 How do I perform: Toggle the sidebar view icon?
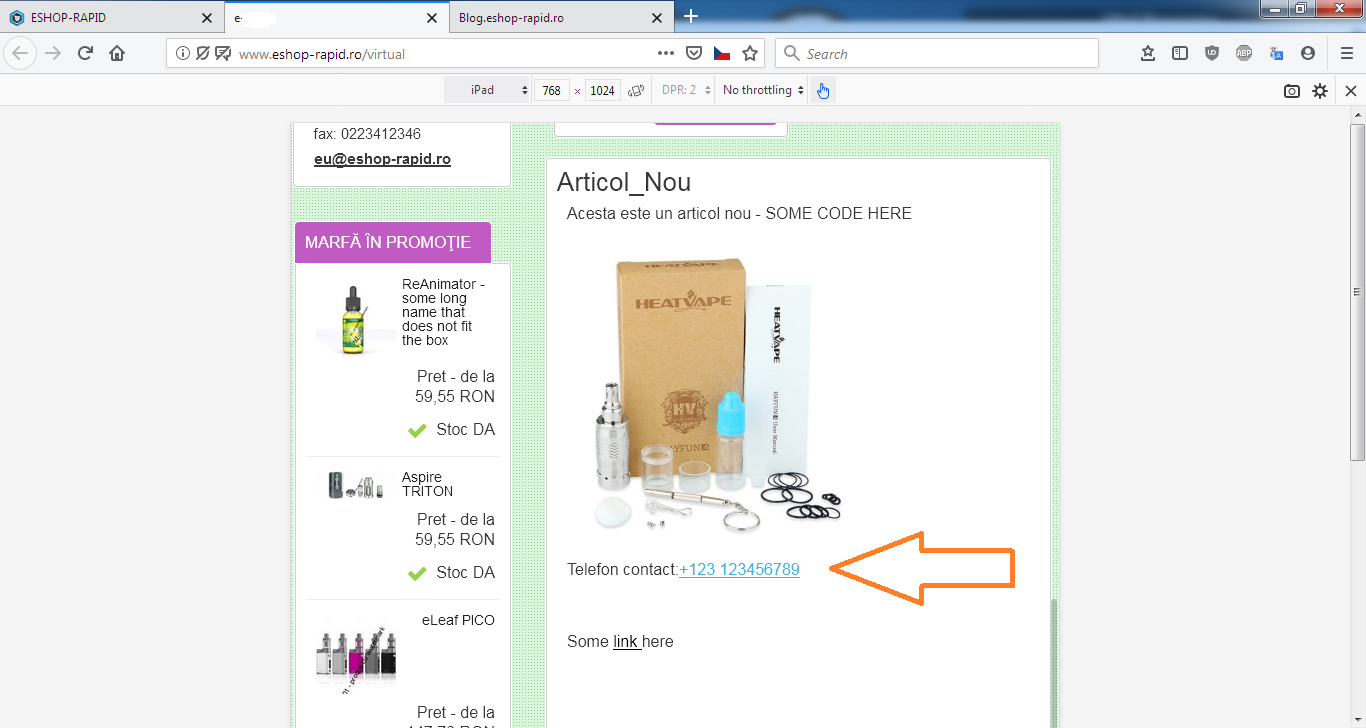coord(1180,54)
